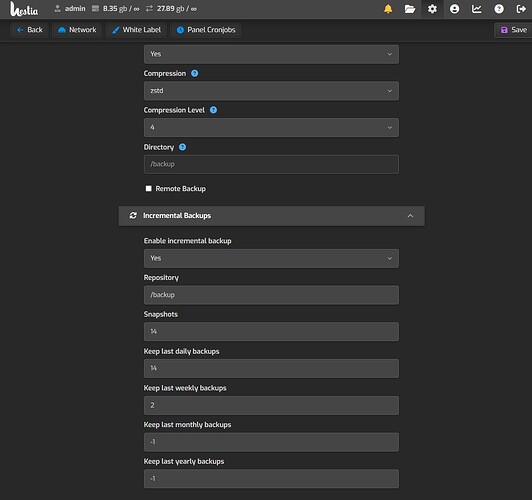Open Panel Cronjobs
The width and height of the screenshot is (532, 500).
[206, 30]
